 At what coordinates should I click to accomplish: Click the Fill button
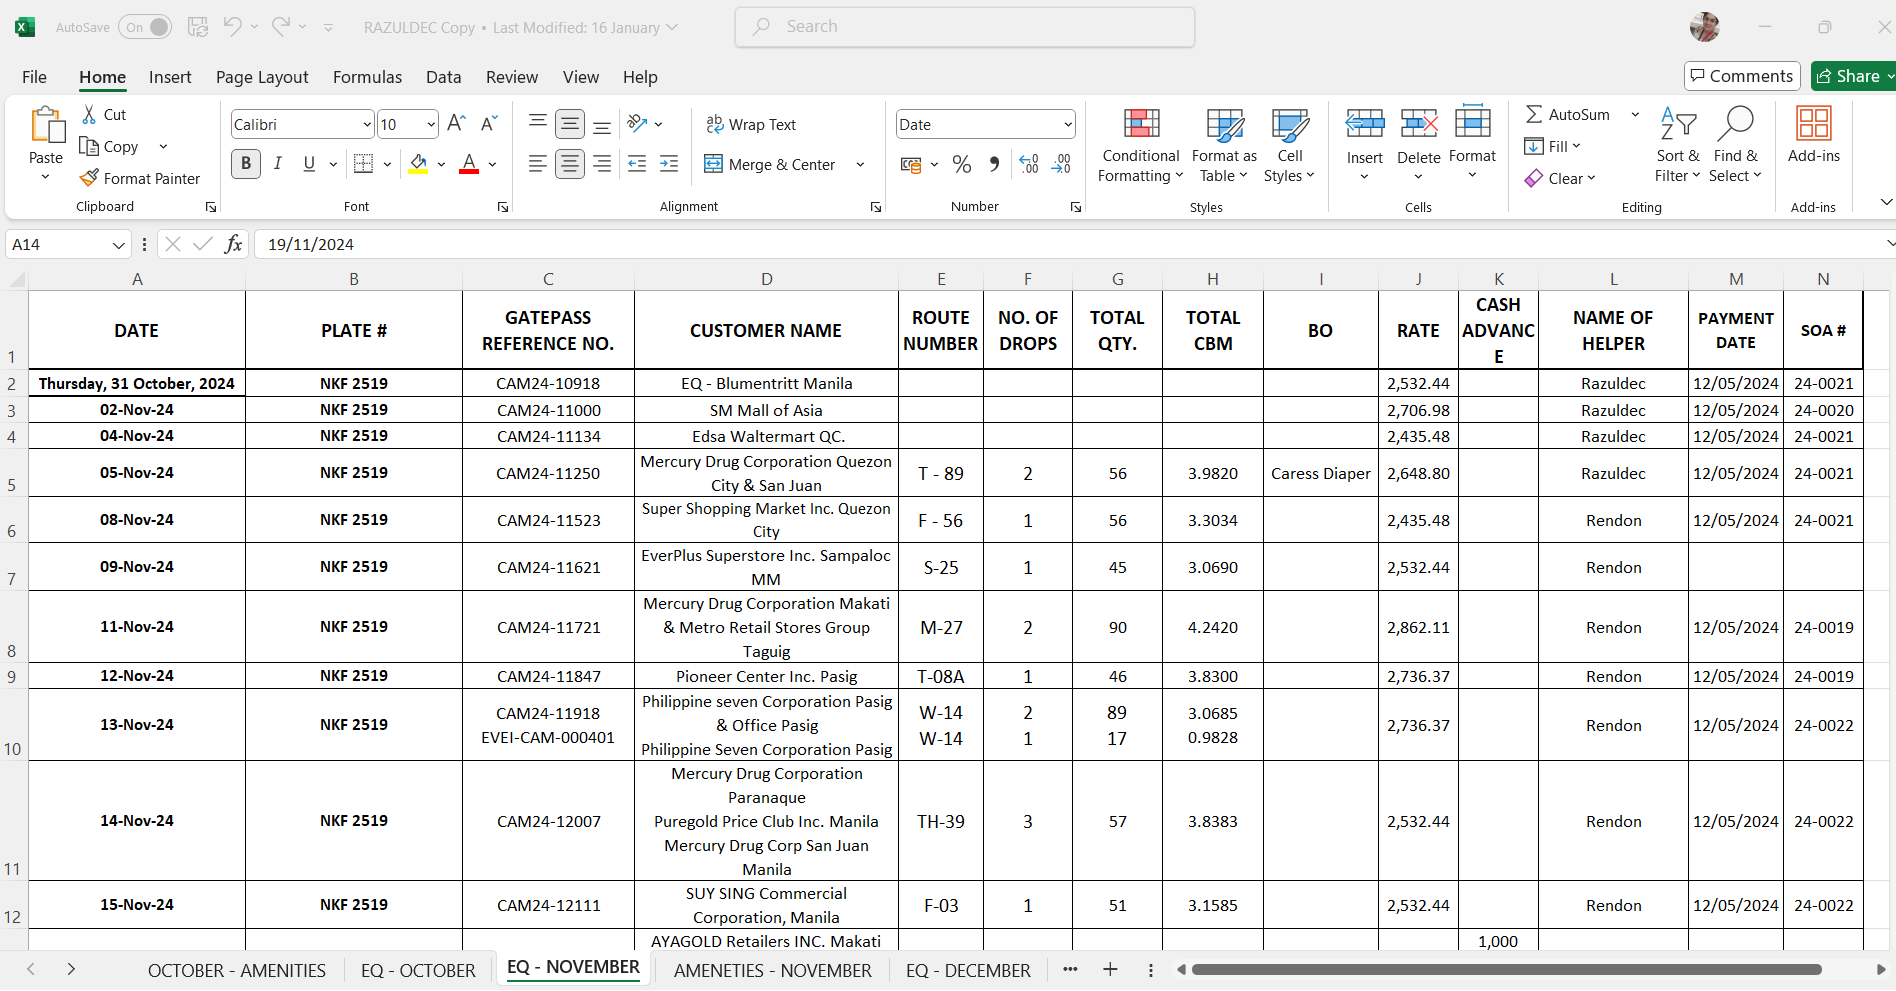(1552, 146)
